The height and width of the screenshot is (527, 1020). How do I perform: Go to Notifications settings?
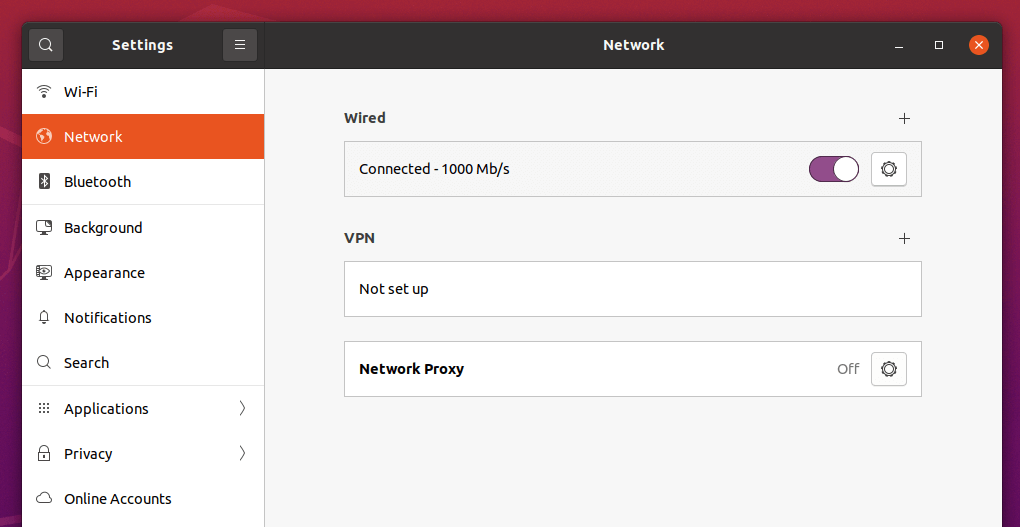(x=108, y=318)
